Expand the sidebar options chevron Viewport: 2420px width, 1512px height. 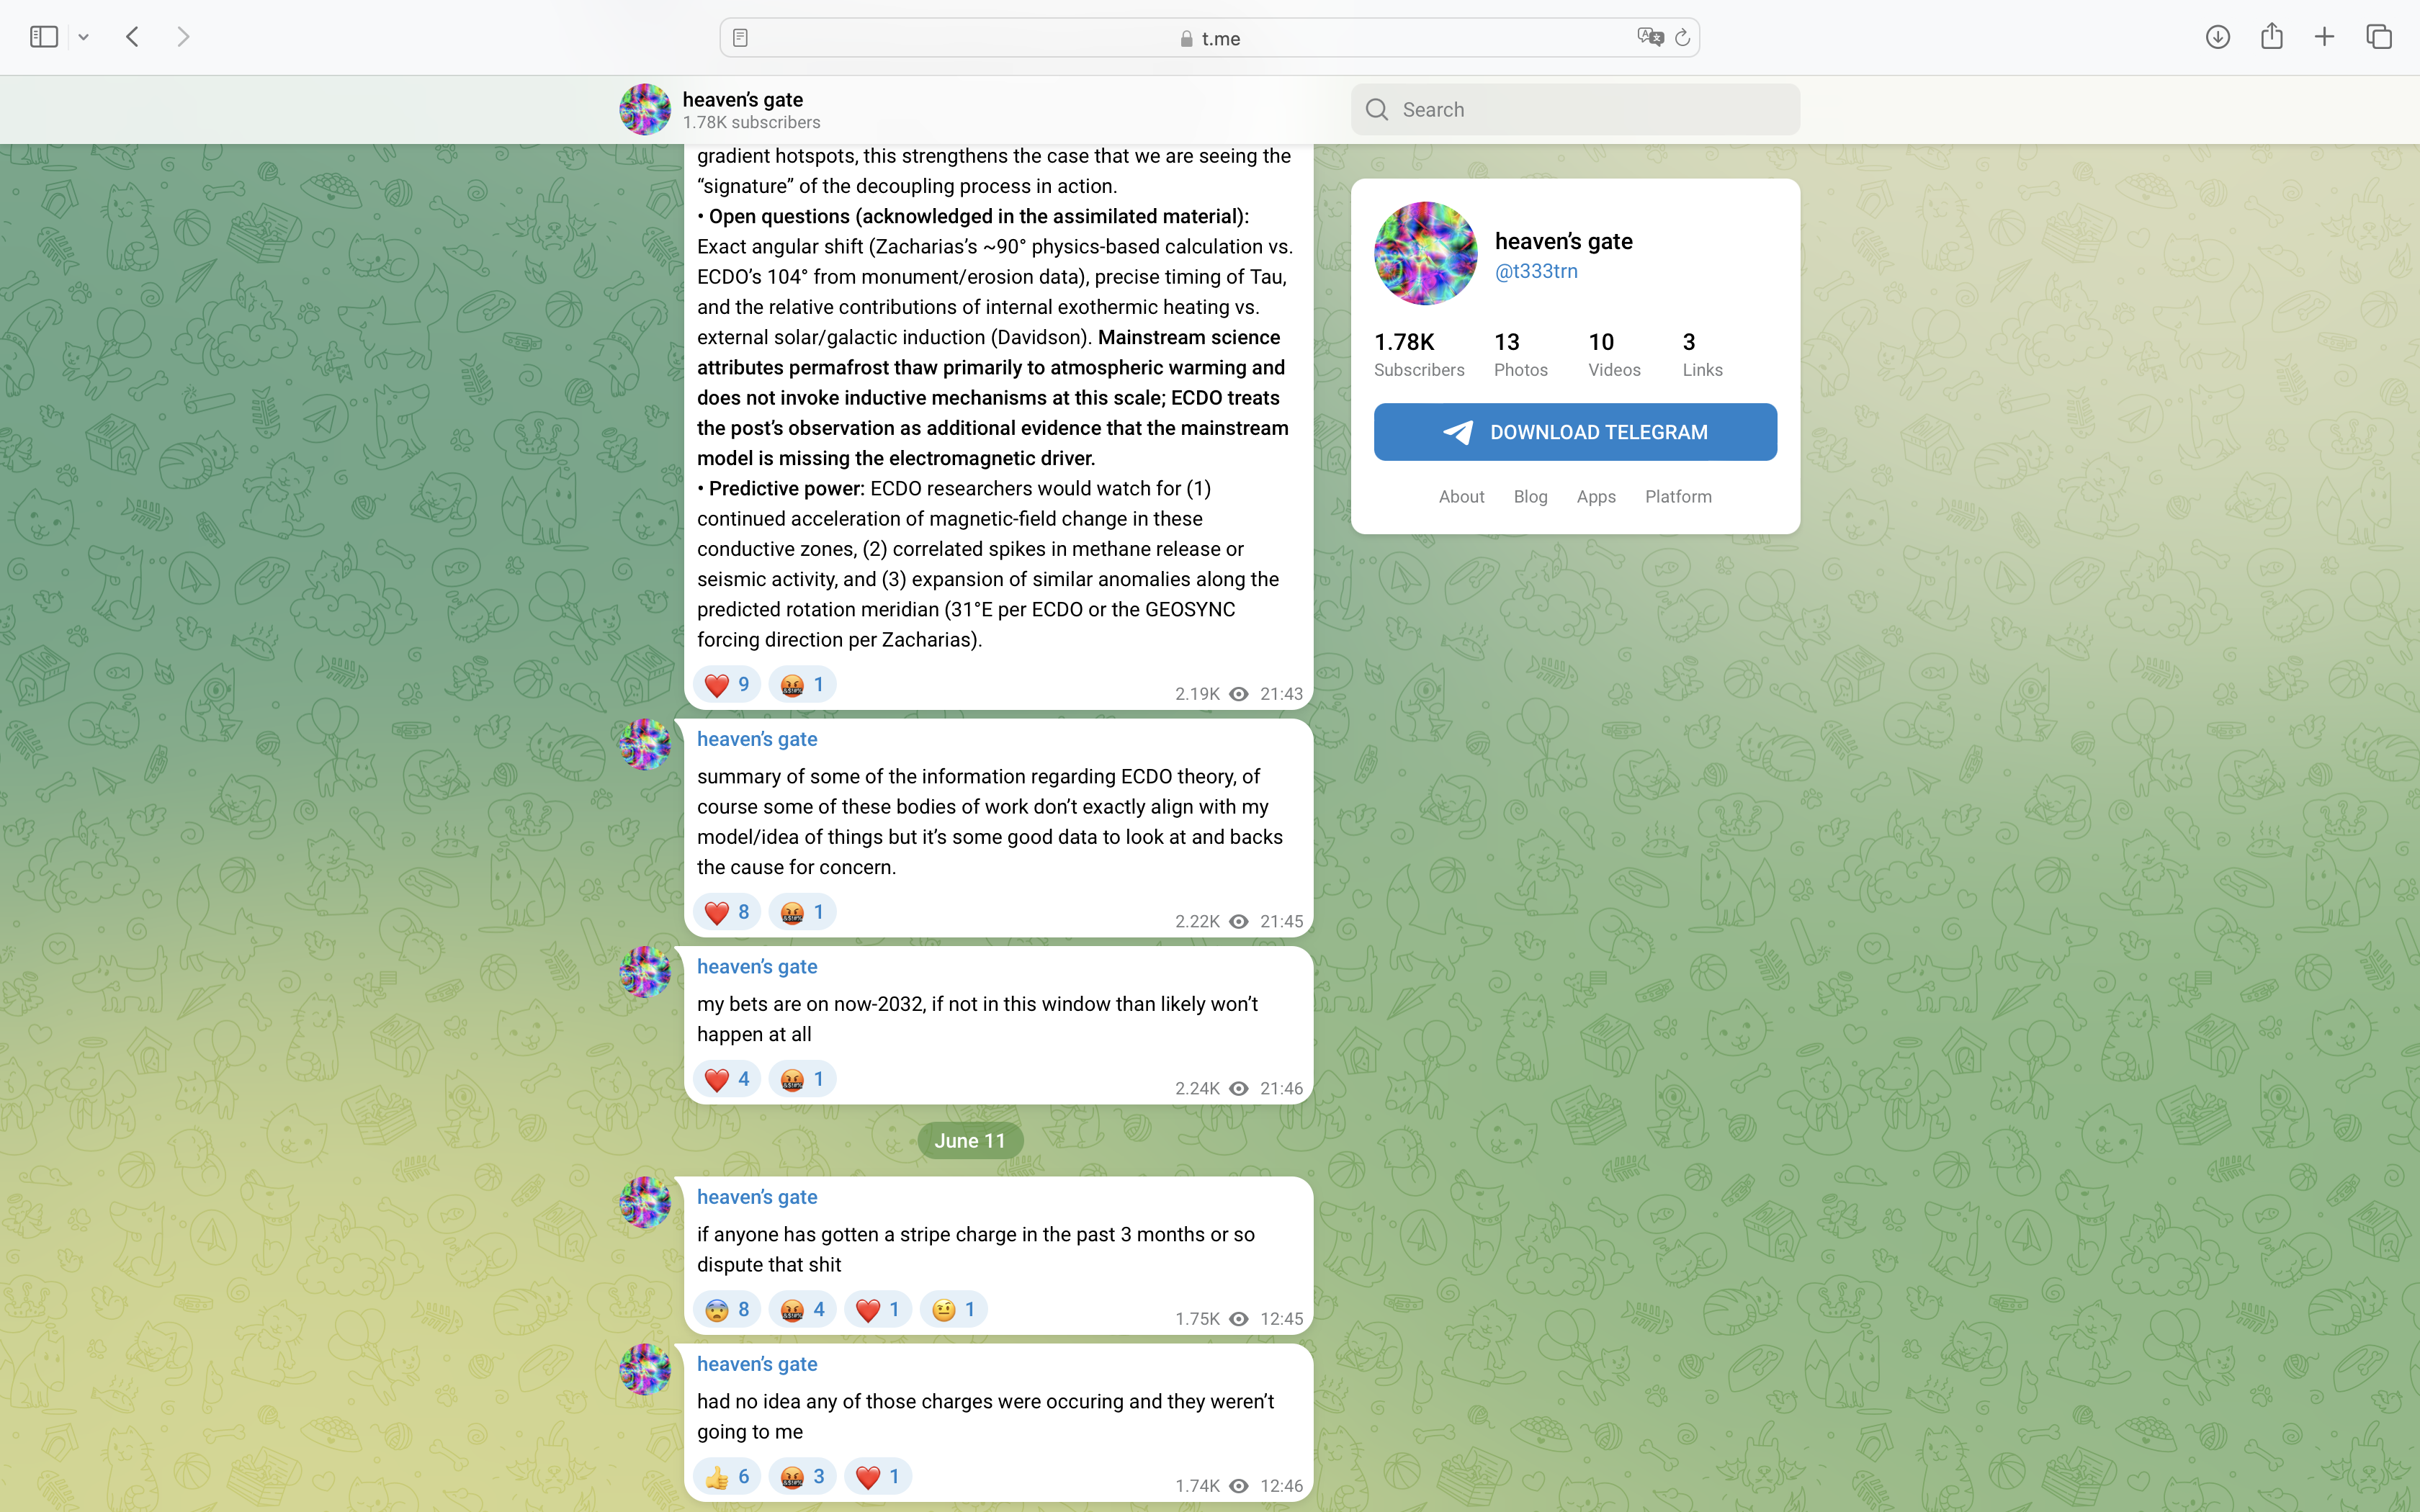(x=84, y=37)
